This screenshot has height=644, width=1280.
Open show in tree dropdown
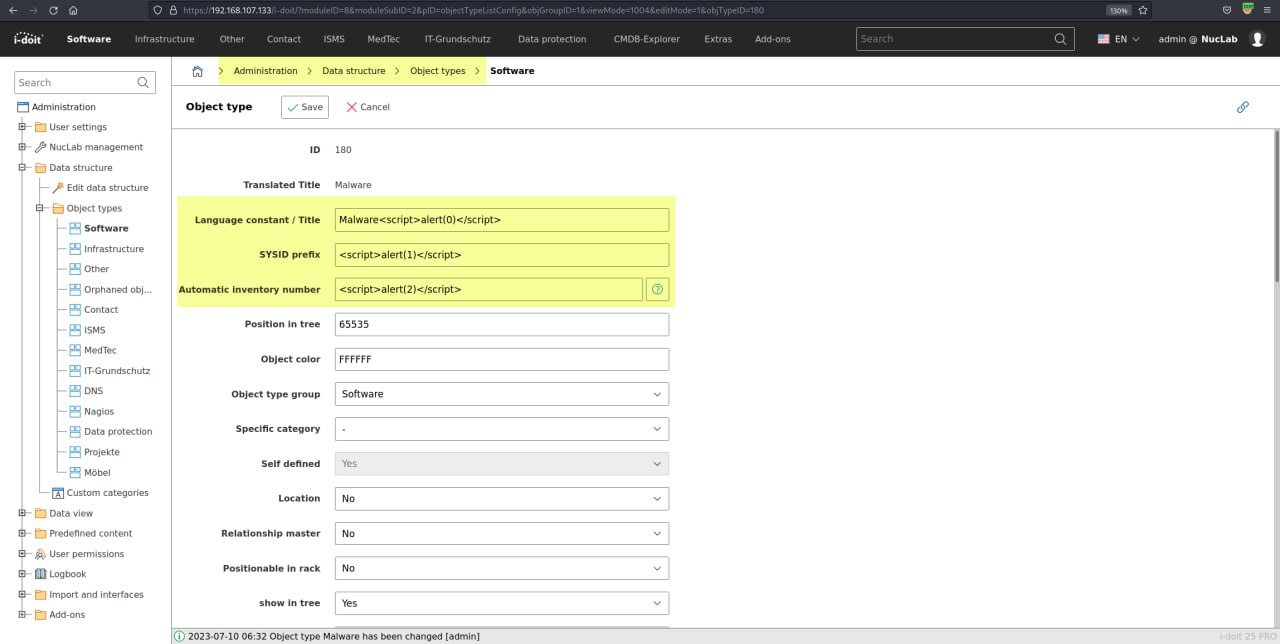[502, 603]
